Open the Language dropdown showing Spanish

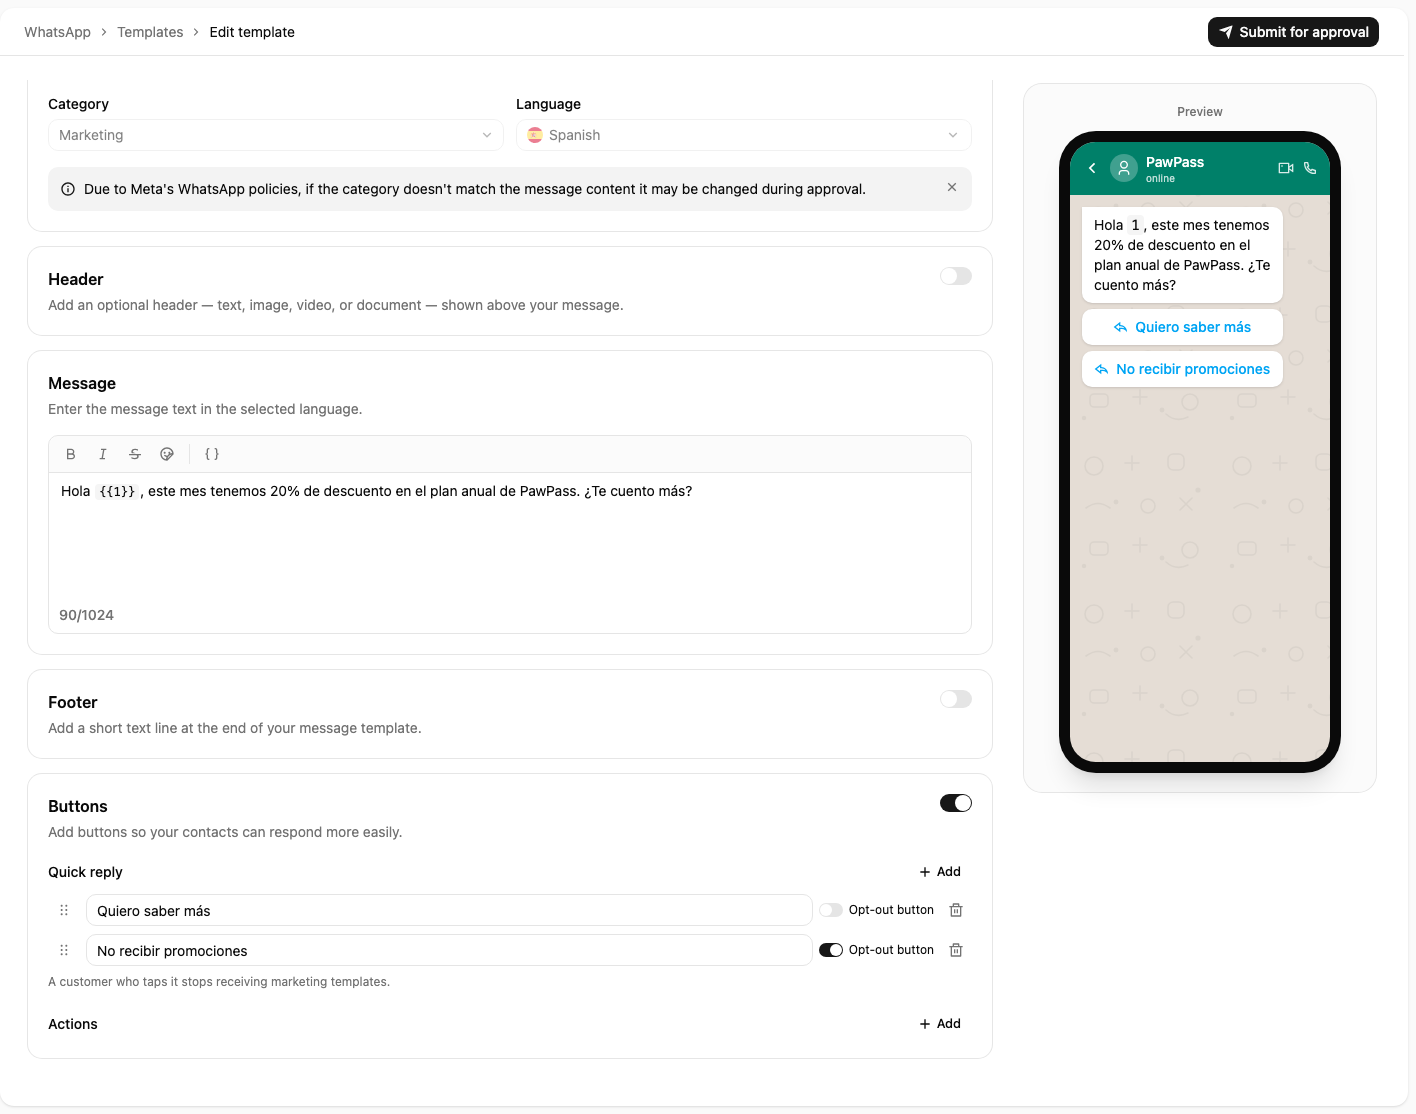(x=744, y=135)
